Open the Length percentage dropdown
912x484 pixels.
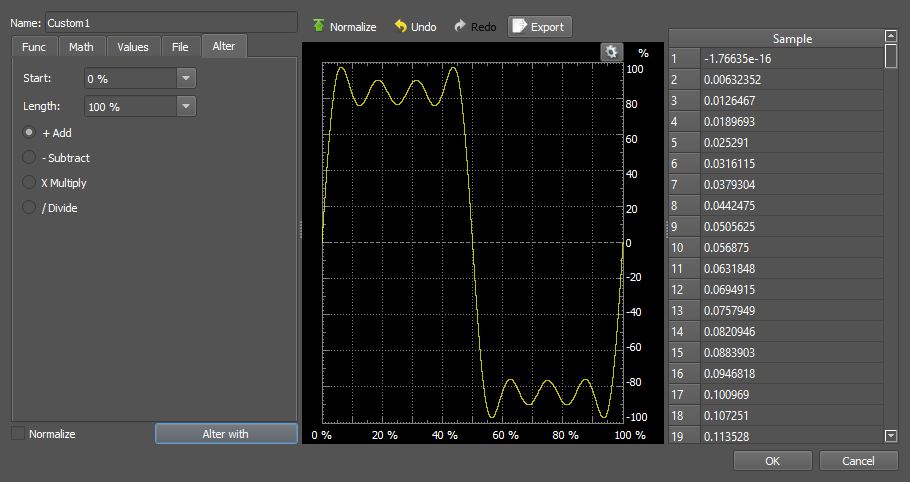[x=186, y=106]
